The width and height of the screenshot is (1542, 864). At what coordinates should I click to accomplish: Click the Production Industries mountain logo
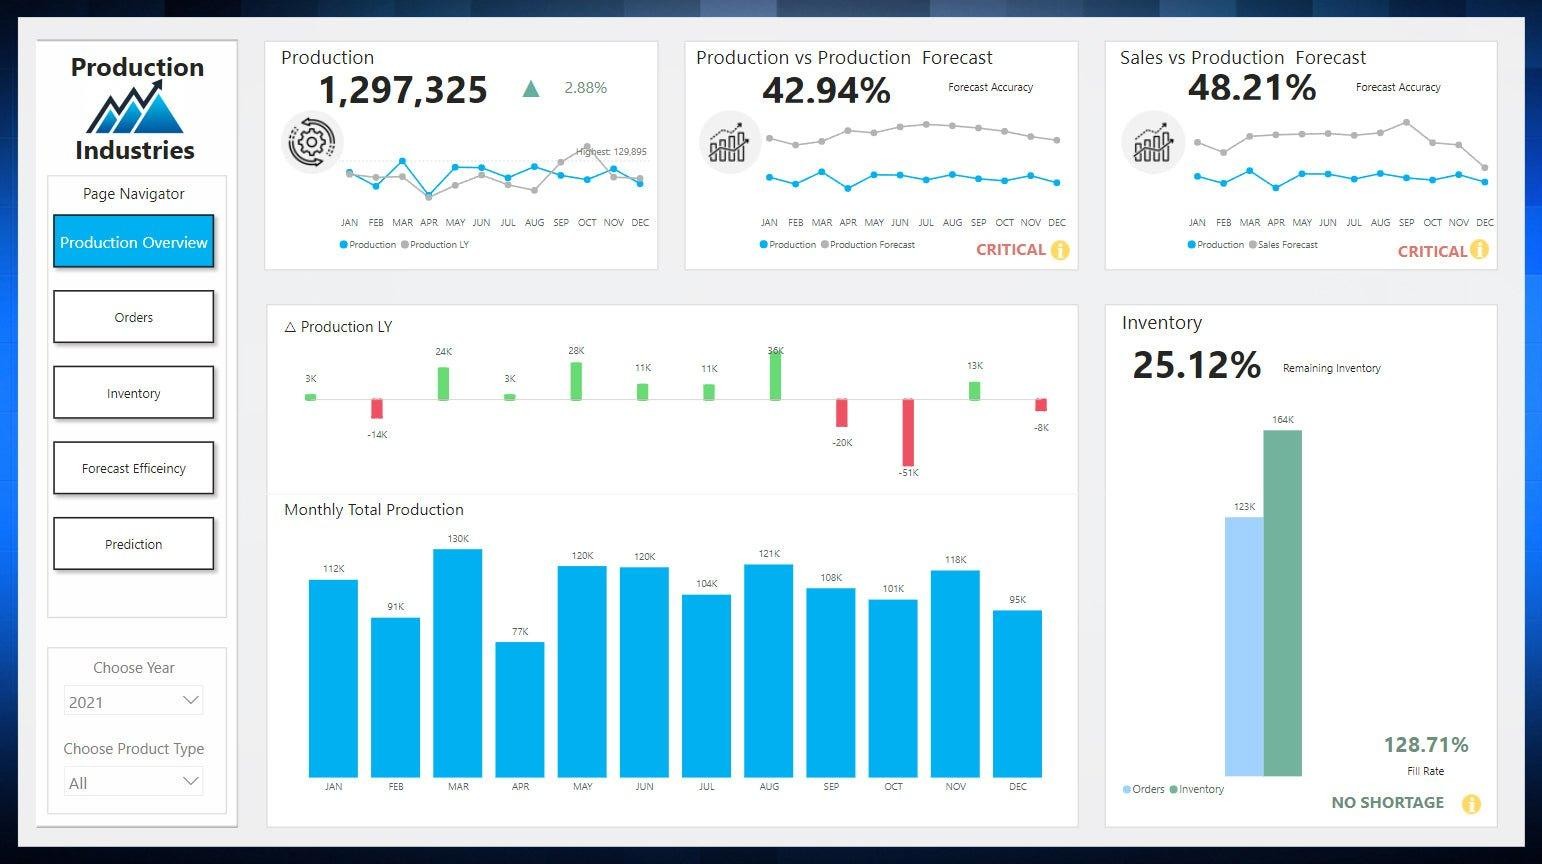pos(135,108)
